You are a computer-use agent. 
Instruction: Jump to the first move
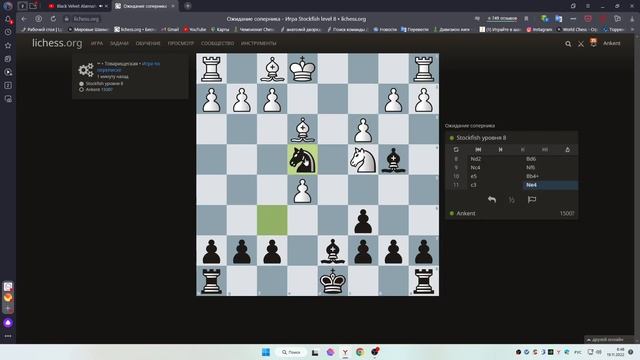tap(478, 150)
